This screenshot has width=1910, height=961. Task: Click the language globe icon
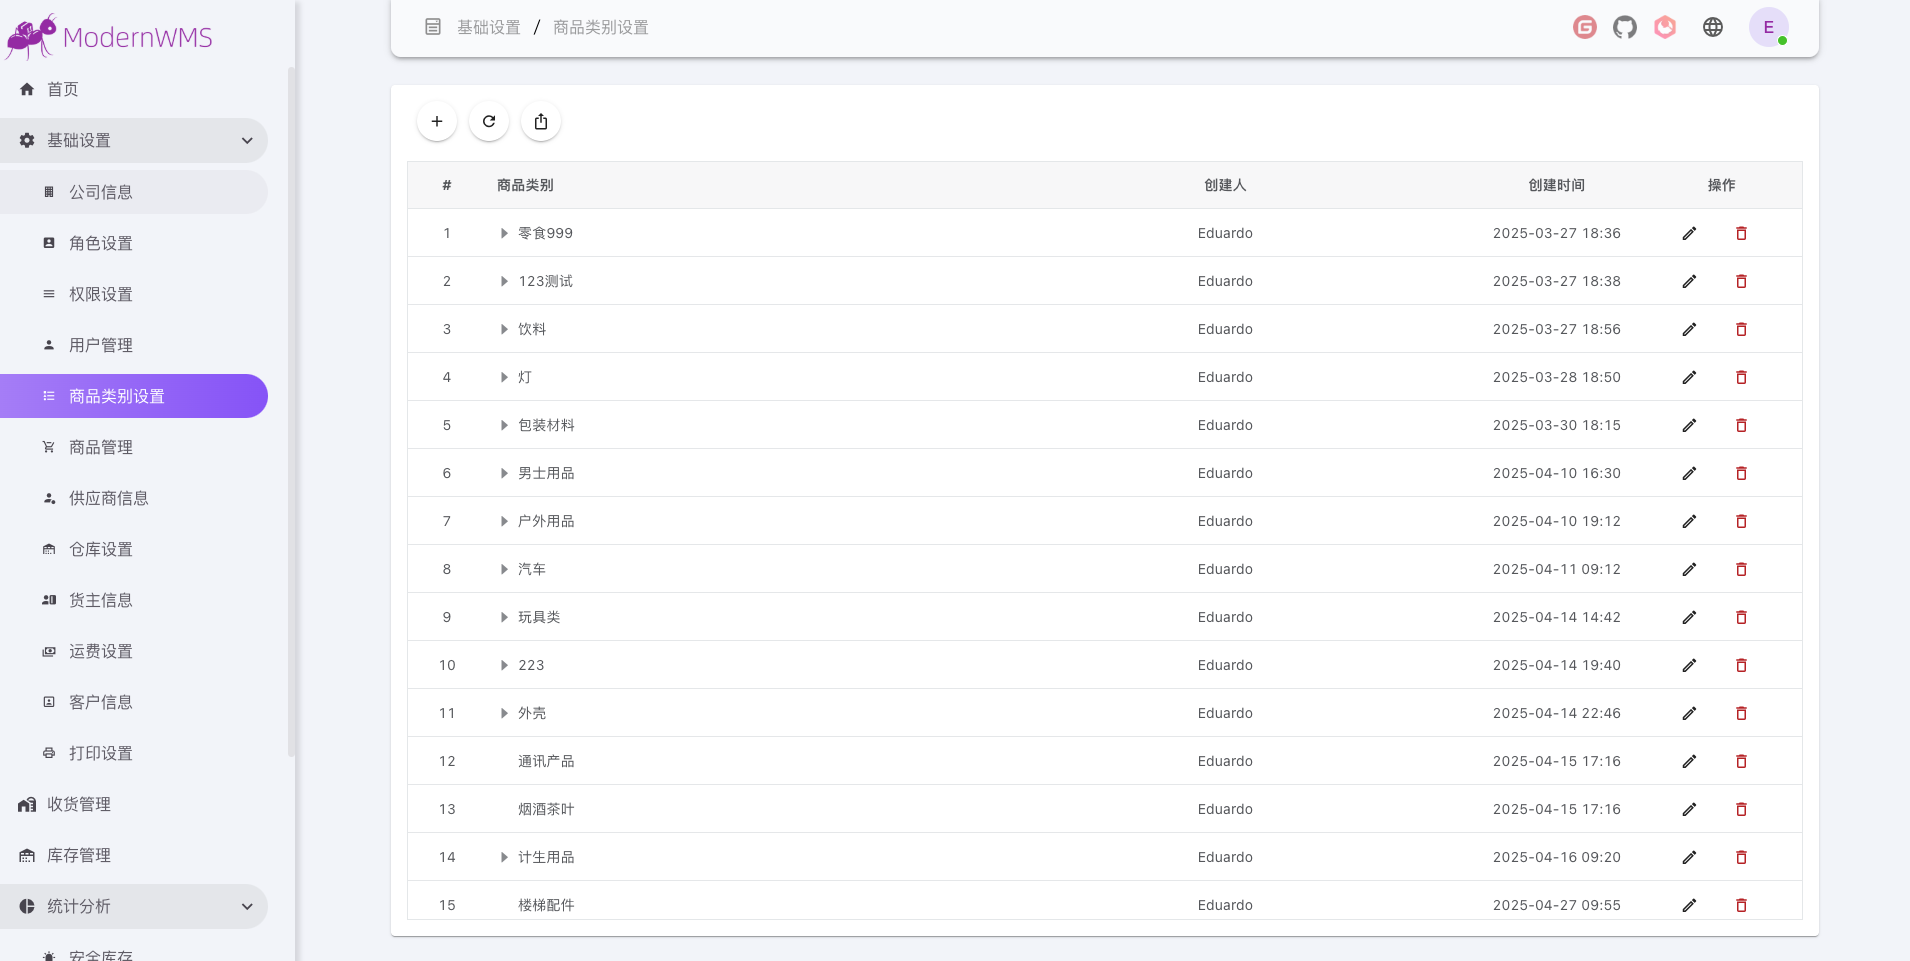point(1713,27)
